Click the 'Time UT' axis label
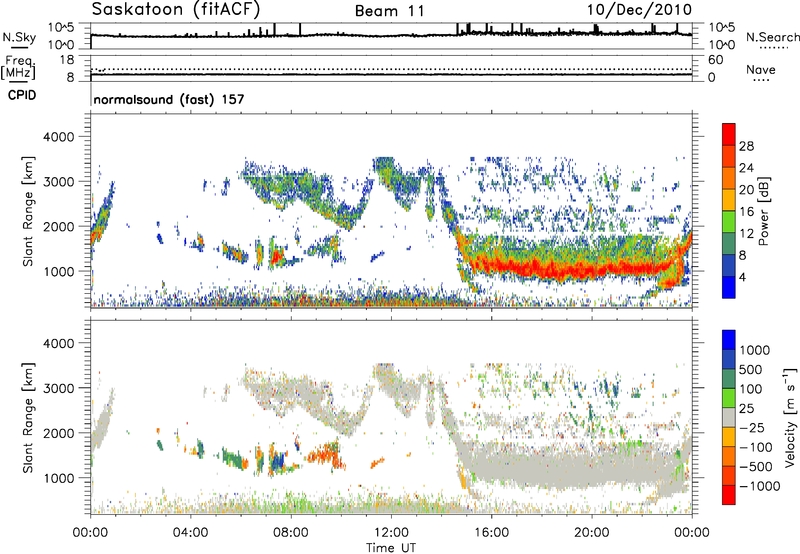The image size is (800, 554). (391, 547)
